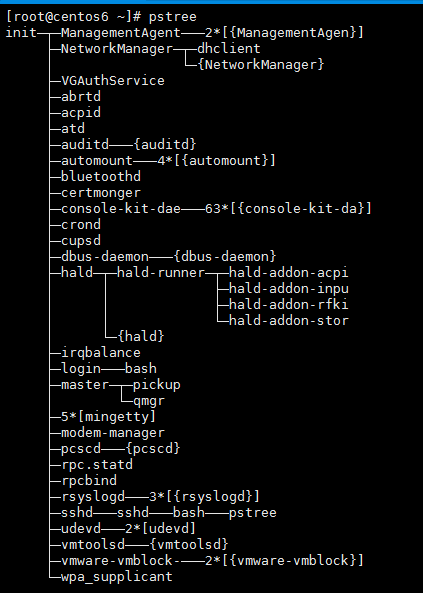
Task: Click the abrtd process line
Action: pyautogui.click(x=81, y=97)
